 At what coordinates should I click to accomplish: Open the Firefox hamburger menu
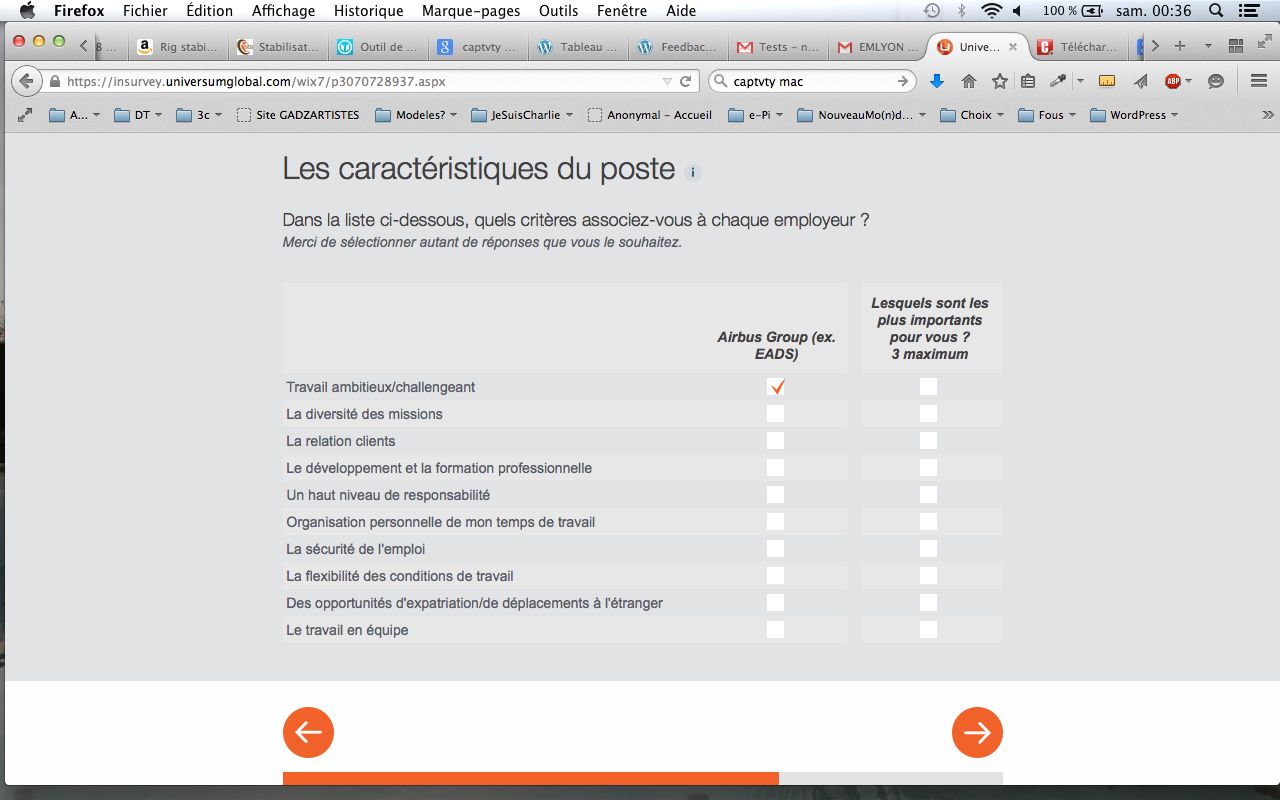pos(1259,81)
